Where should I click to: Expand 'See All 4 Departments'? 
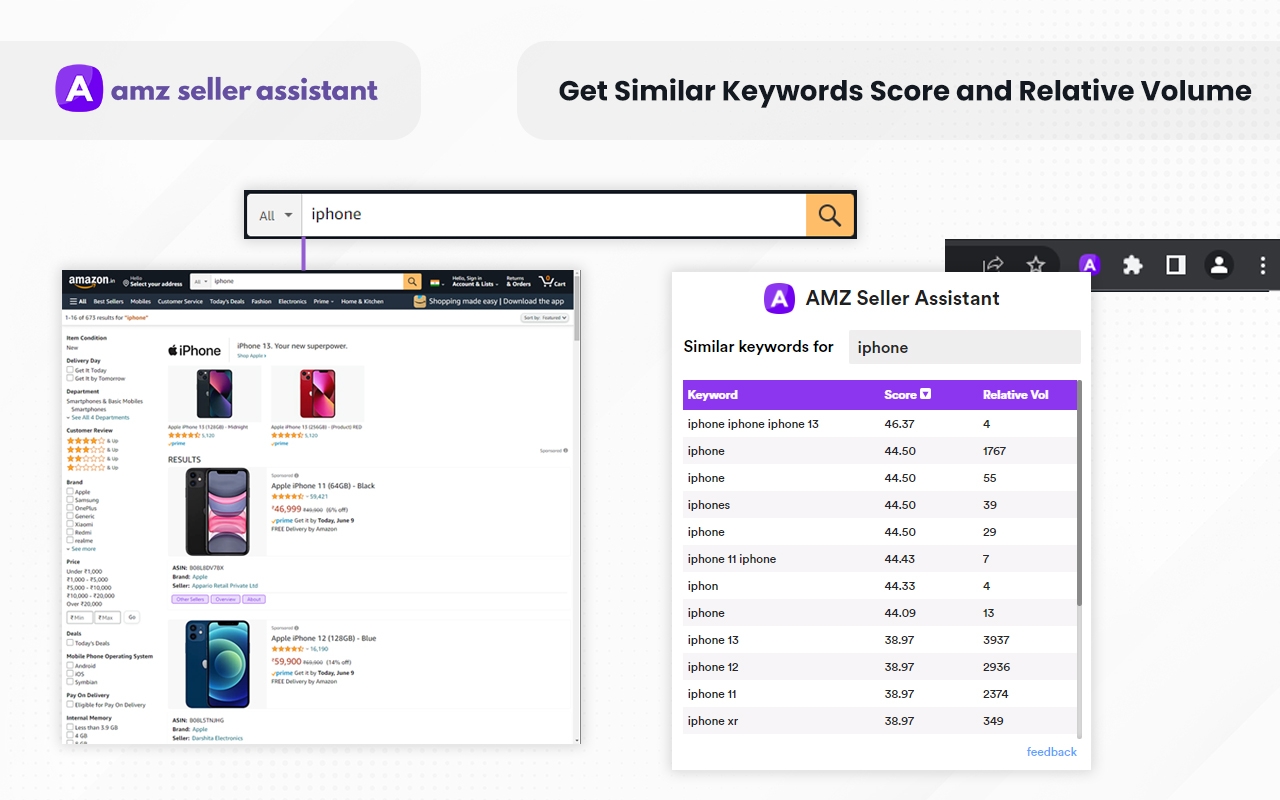98,417
